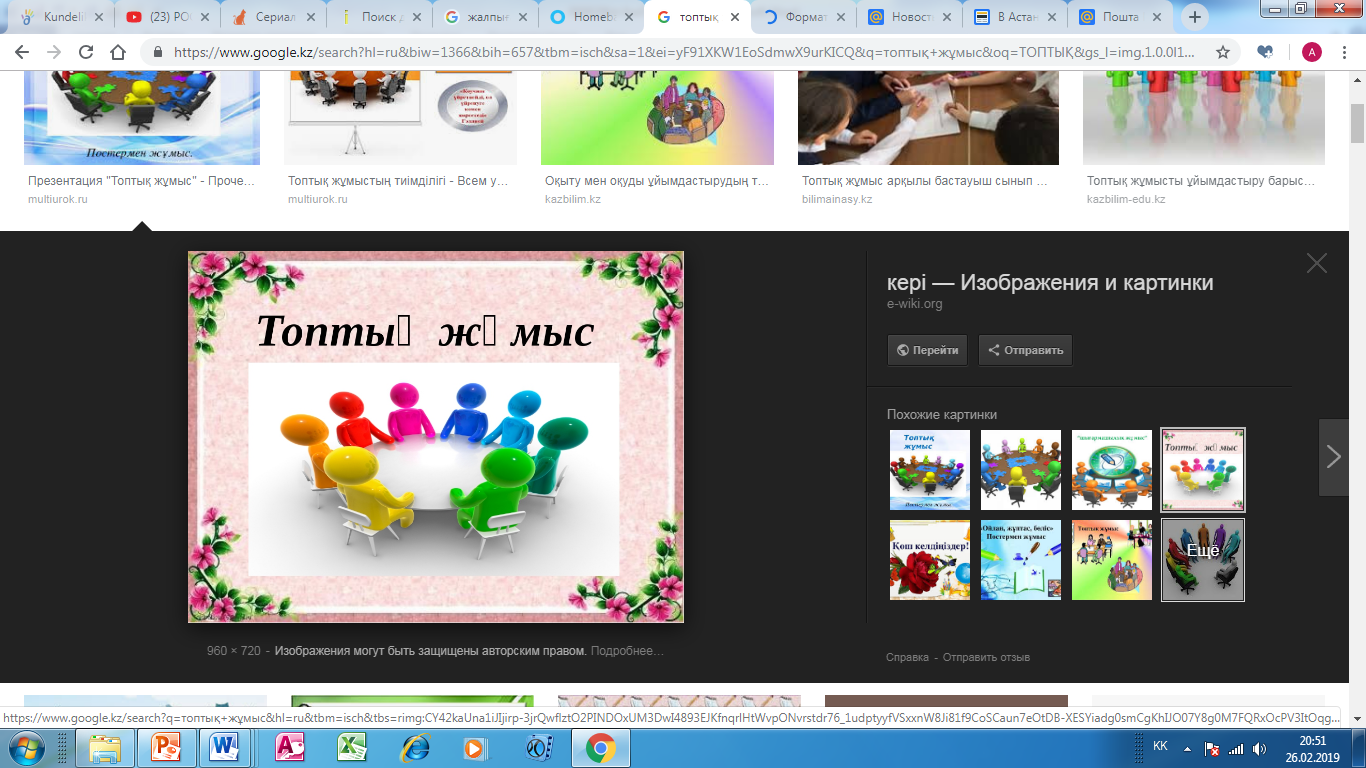Show the next image in the preview
The width and height of the screenshot is (1366, 768).
pos(1333,457)
